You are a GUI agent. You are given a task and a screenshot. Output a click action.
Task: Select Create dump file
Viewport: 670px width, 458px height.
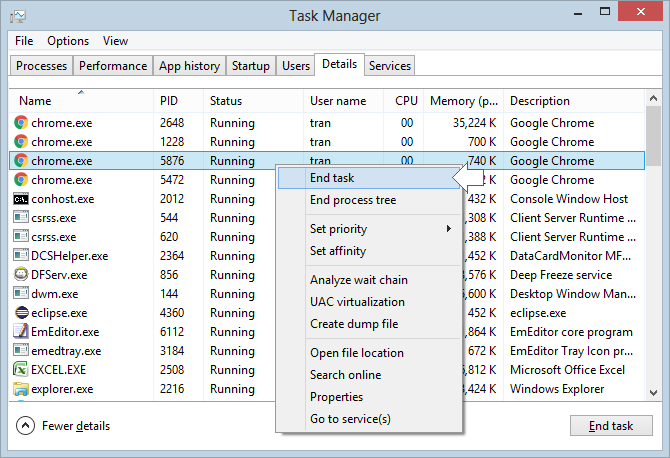tap(370, 324)
